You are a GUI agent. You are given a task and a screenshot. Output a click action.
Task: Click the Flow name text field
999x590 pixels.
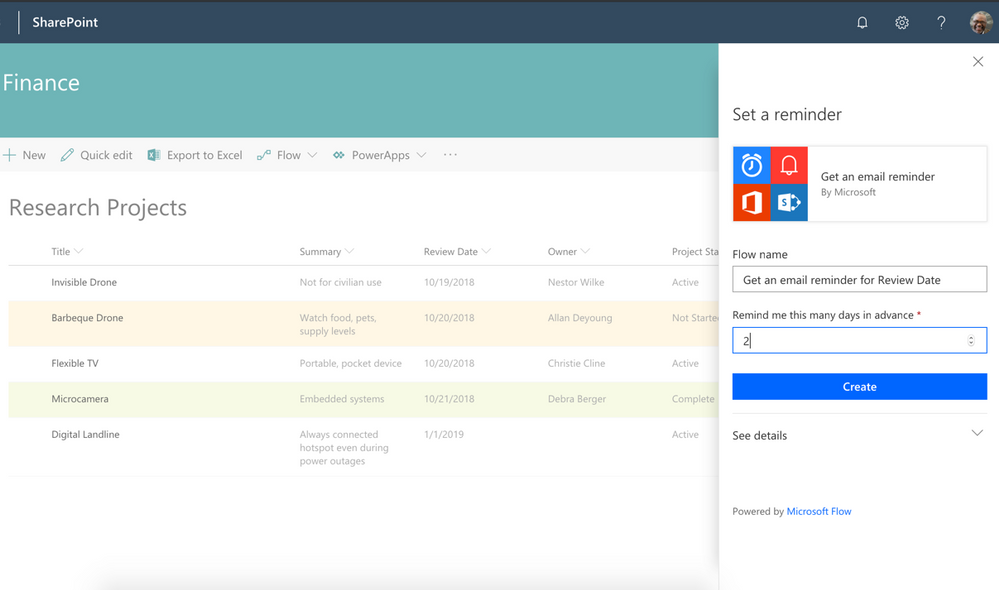click(859, 280)
